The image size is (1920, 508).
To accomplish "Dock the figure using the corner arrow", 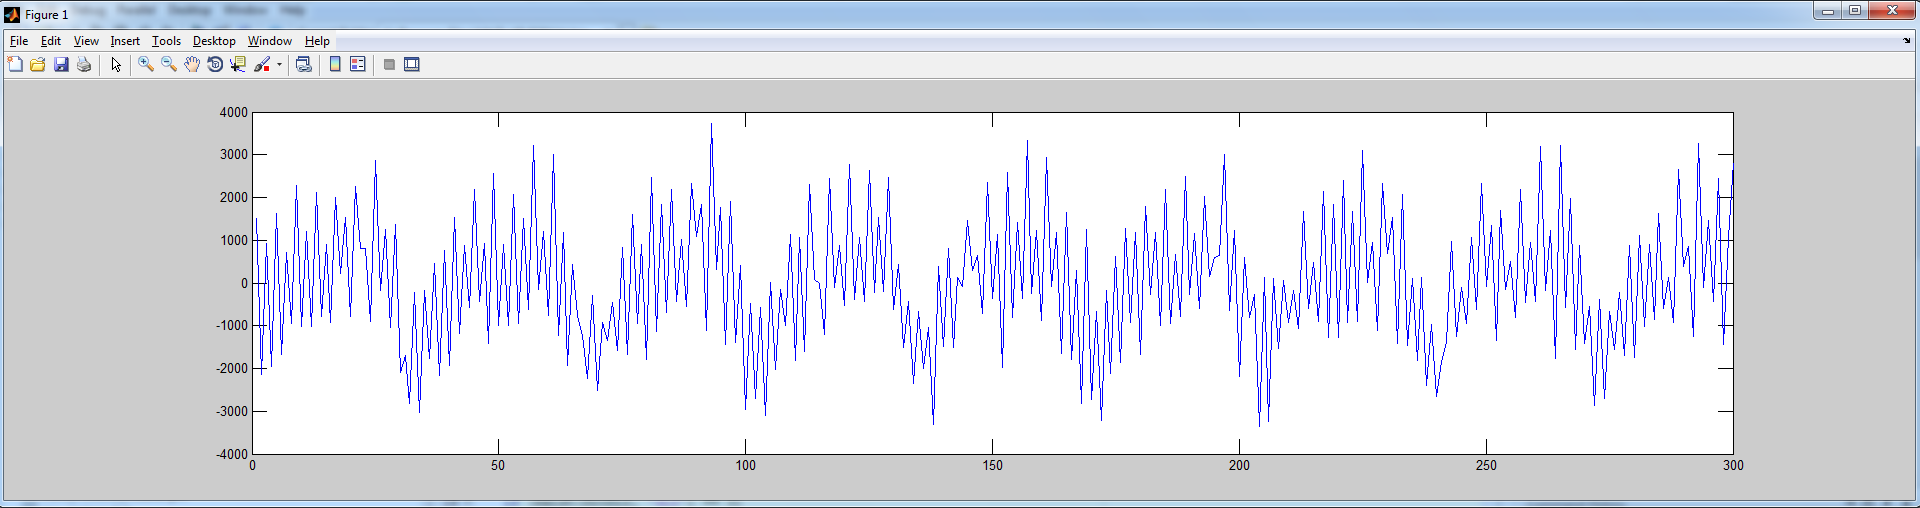I will coord(1906,41).
